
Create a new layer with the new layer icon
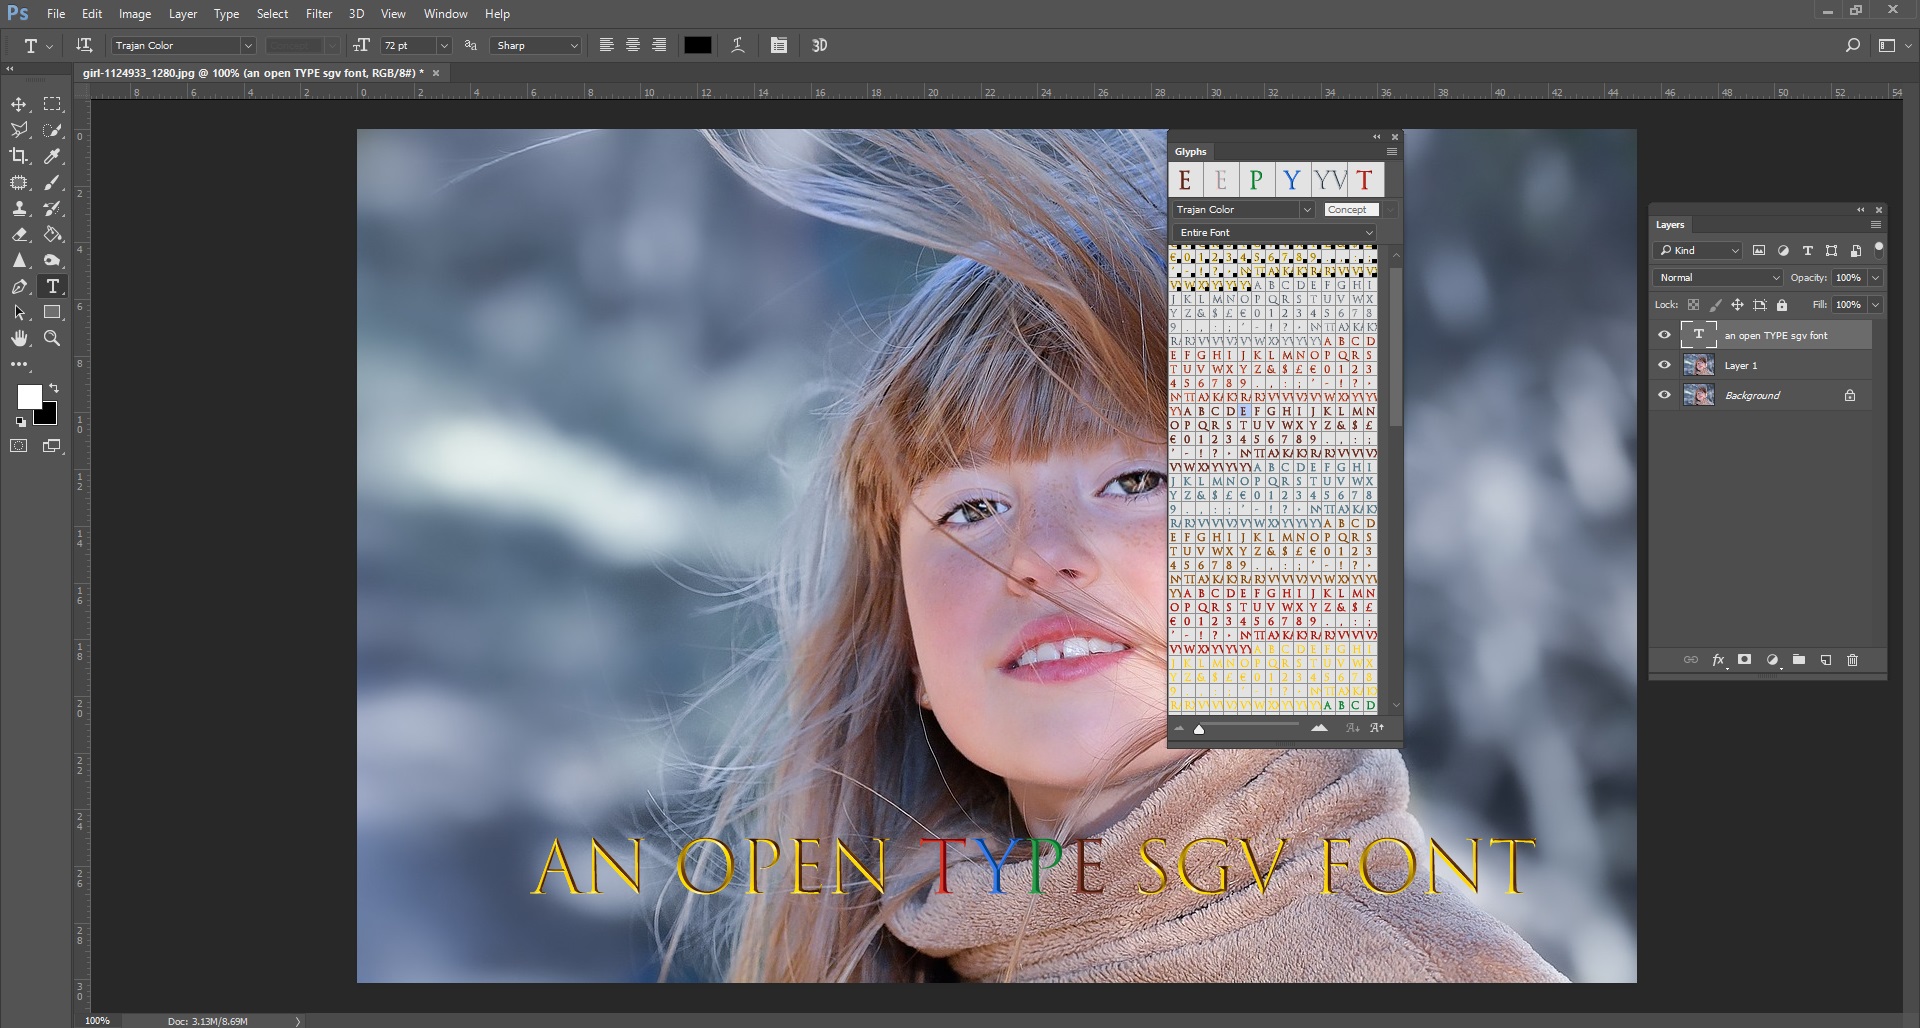pyautogui.click(x=1825, y=660)
